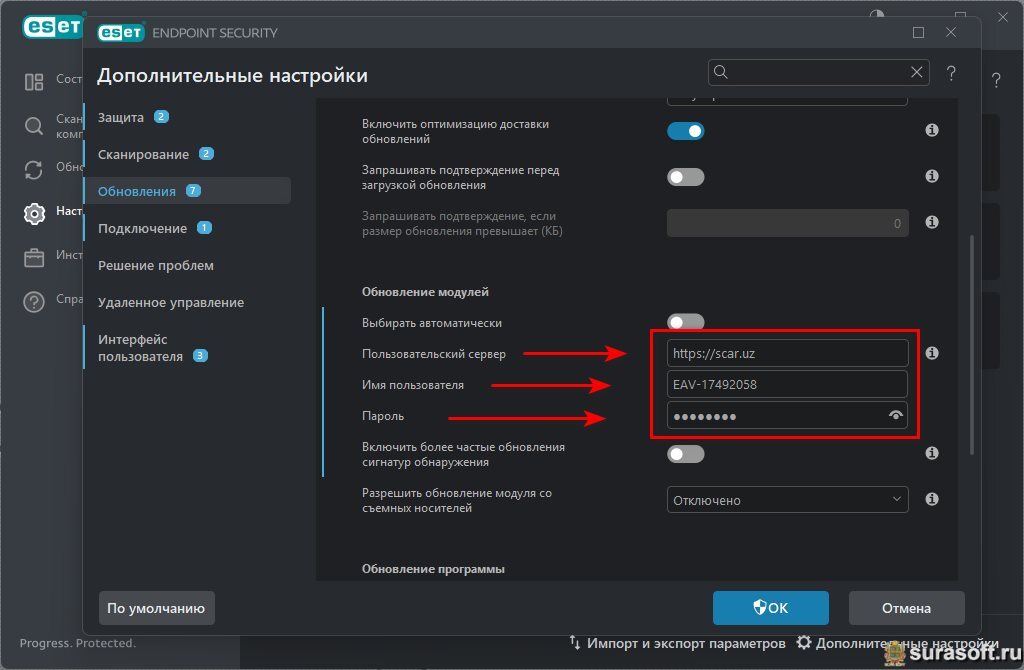Click Импорт и экспорт параметров link
The height and width of the screenshot is (670, 1024).
pos(686,643)
